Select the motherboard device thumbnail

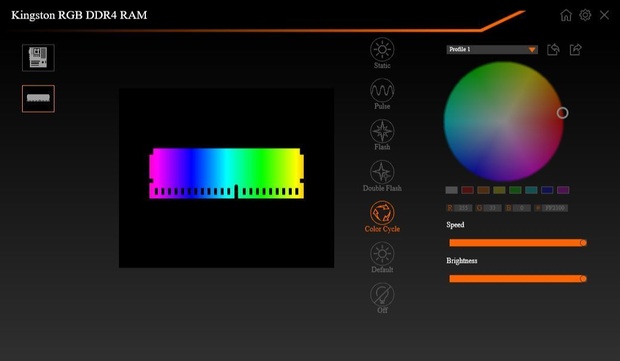tap(38, 58)
